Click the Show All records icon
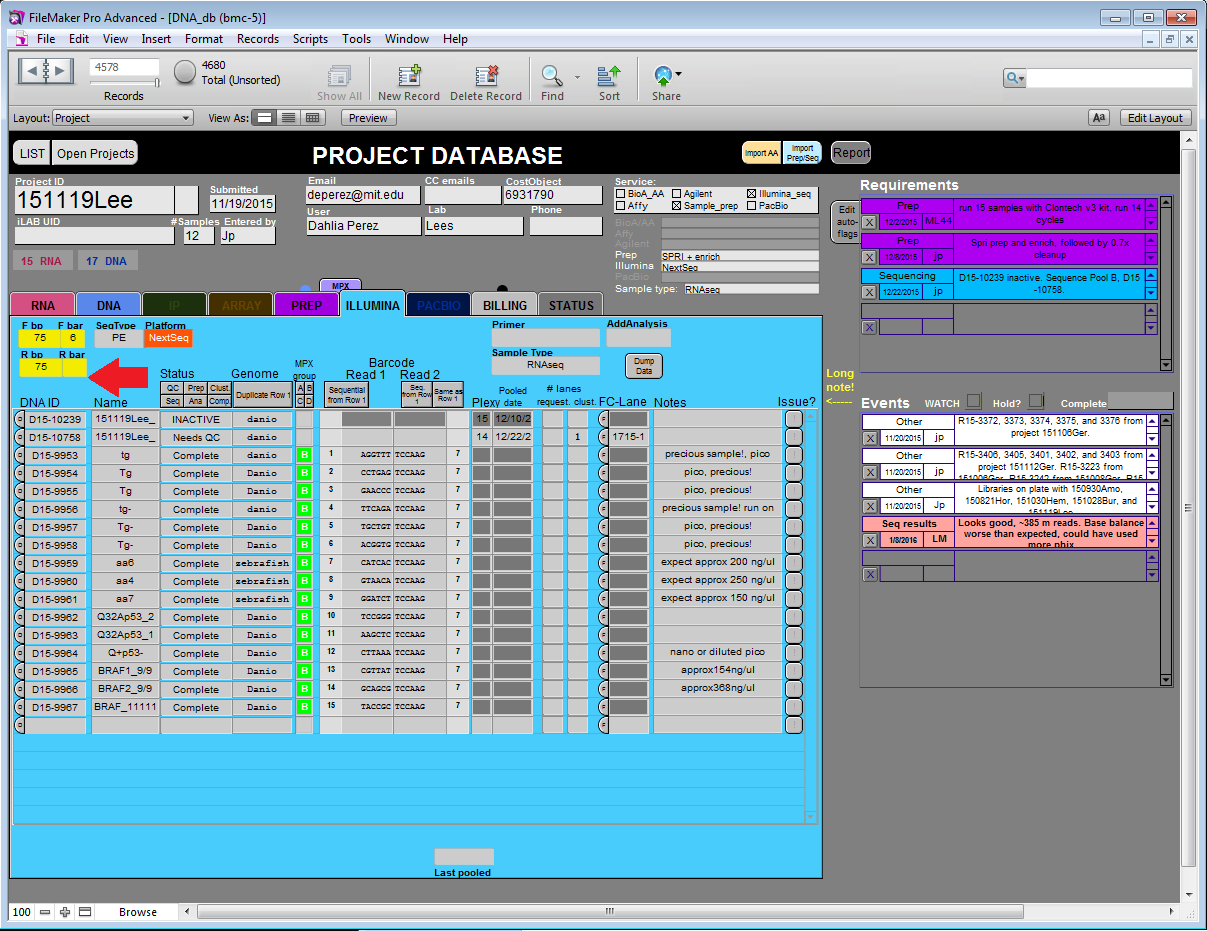This screenshot has width=1207, height=931. click(x=339, y=77)
